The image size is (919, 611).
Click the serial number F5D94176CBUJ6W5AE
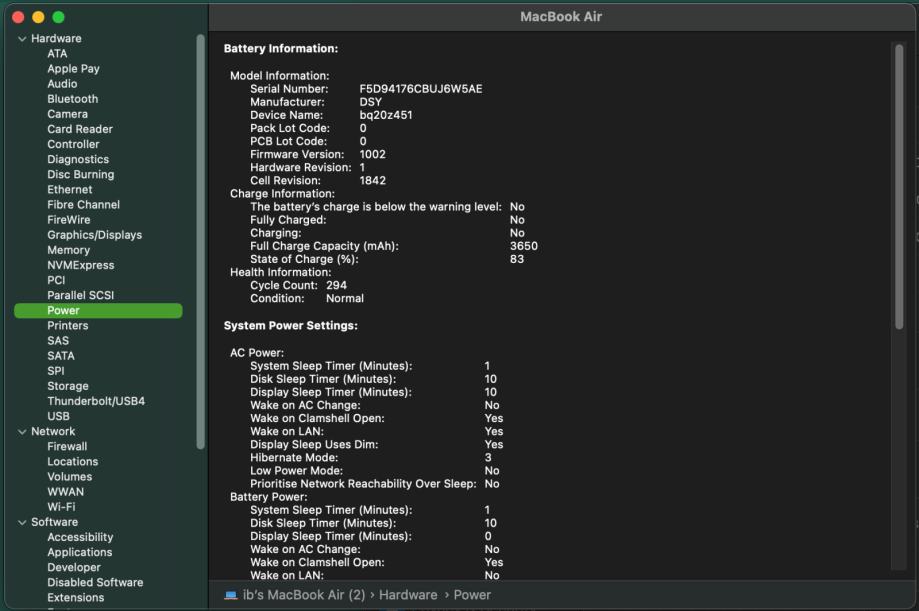421,89
